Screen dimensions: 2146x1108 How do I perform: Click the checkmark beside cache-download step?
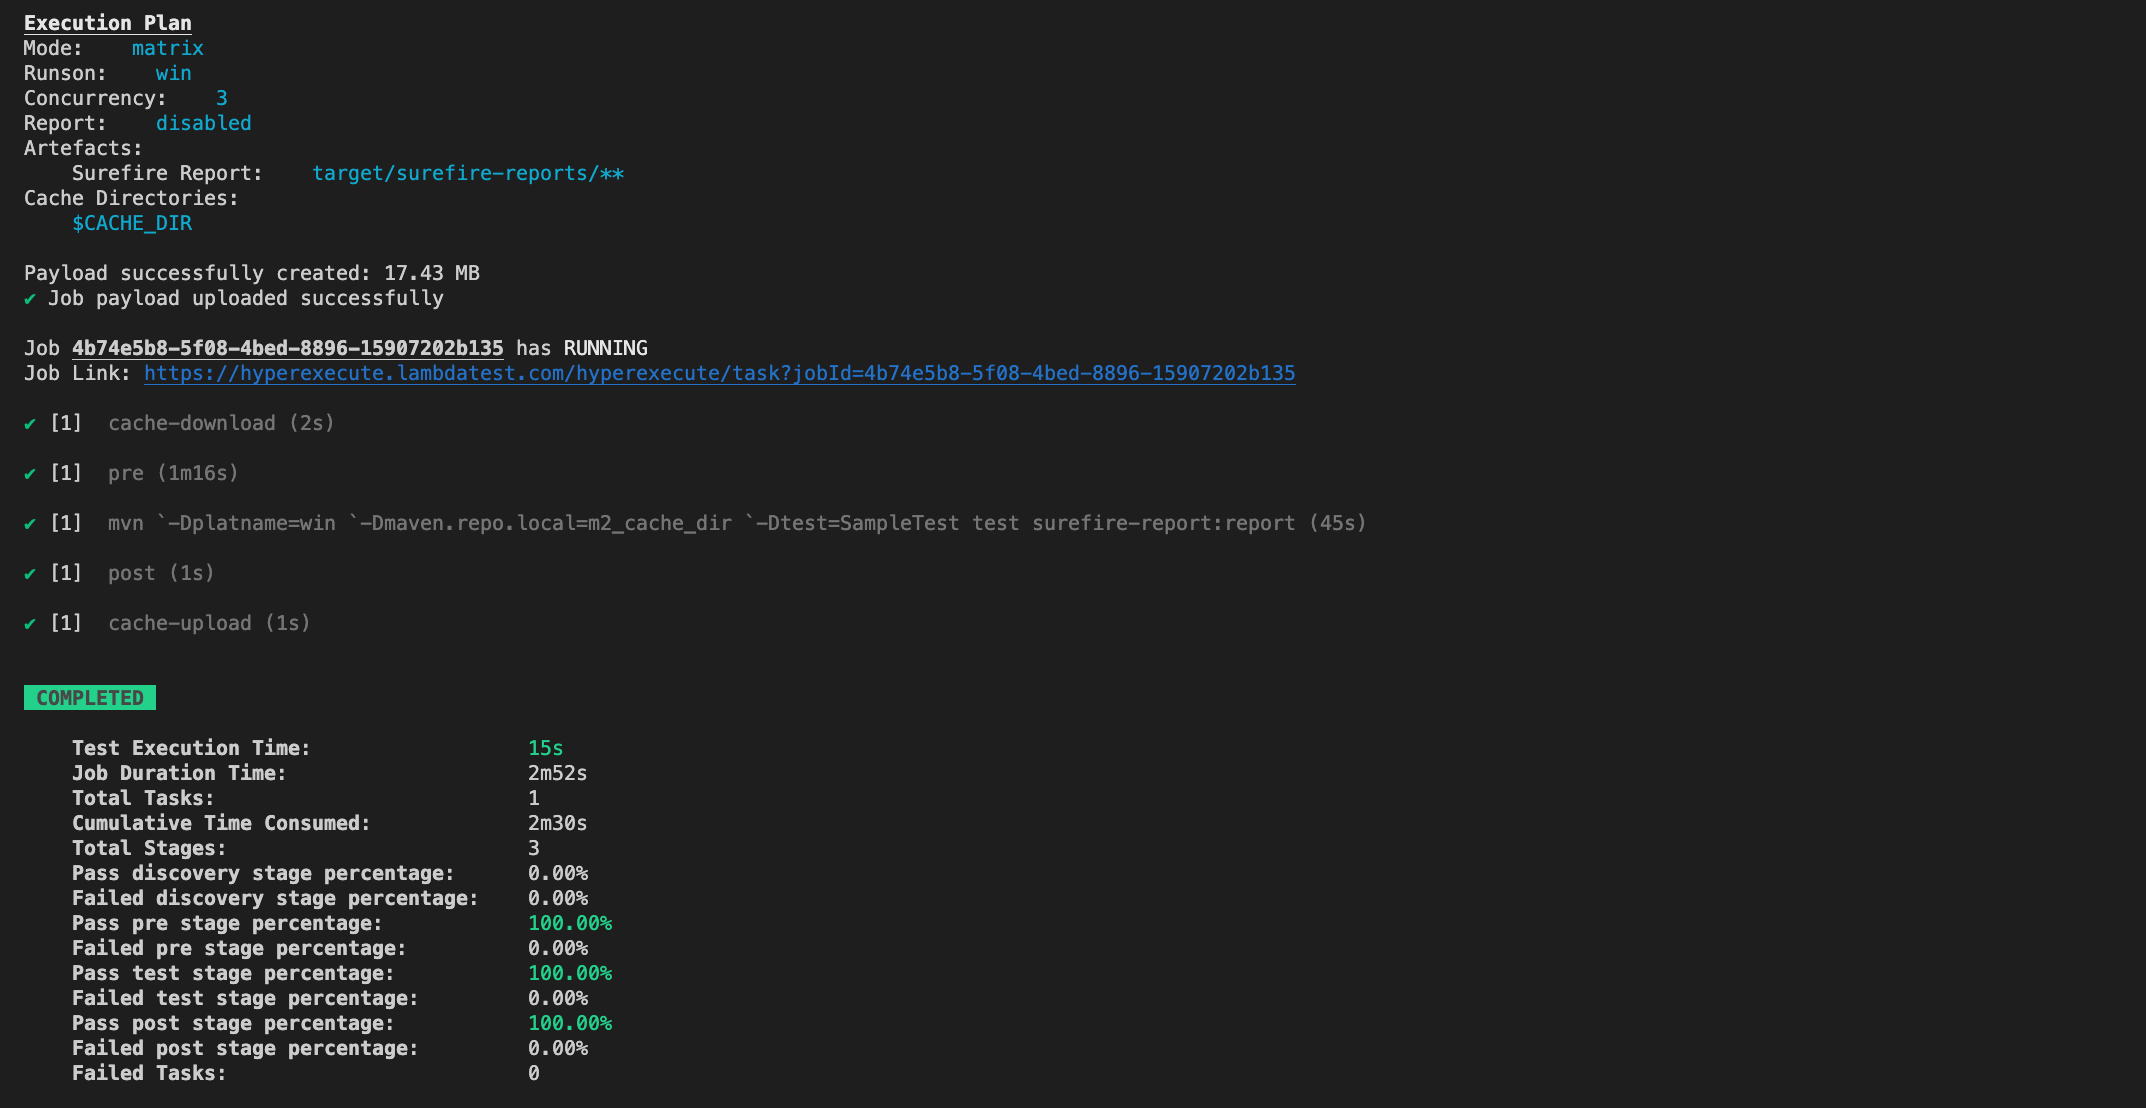click(x=30, y=424)
